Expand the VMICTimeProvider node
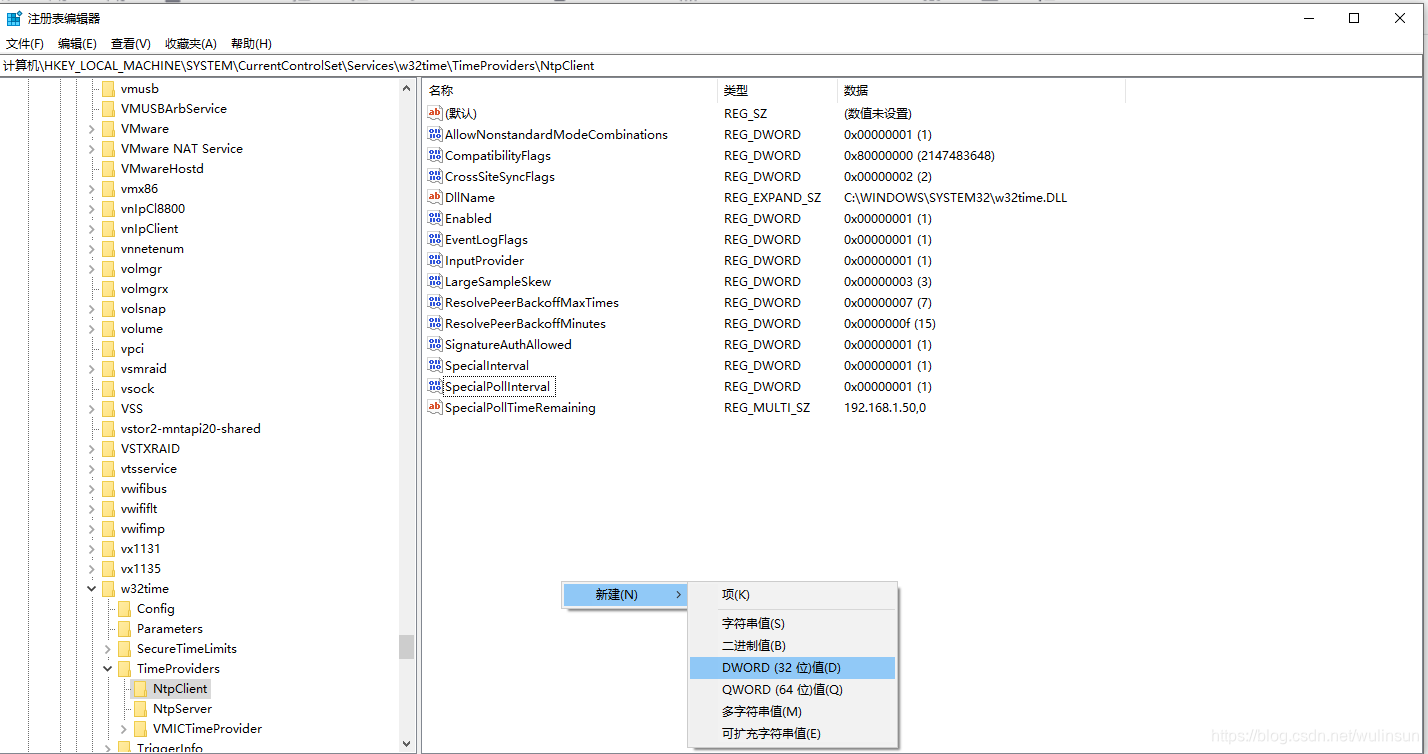Image resolution: width=1428 pixels, height=754 pixels. pos(123,728)
